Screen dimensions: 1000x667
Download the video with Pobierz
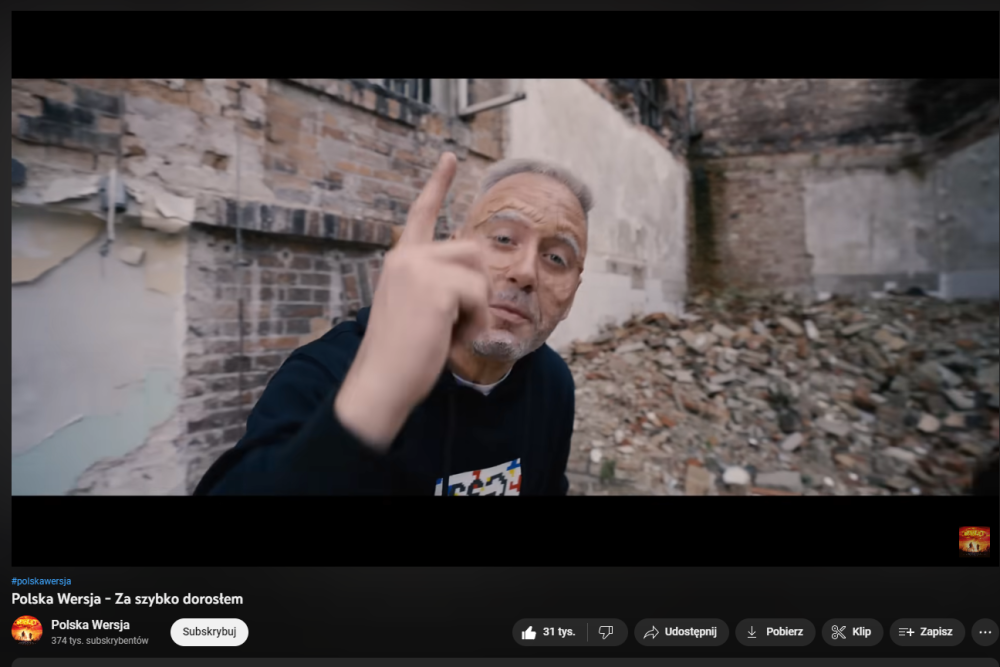click(x=775, y=632)
